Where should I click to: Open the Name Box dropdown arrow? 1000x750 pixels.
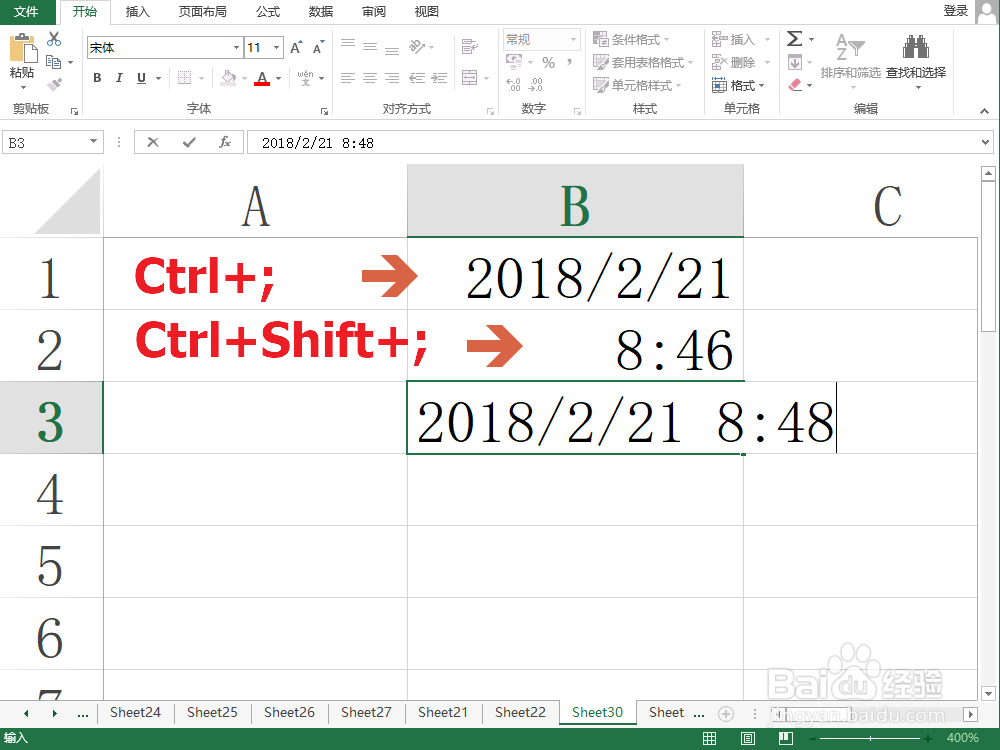[93, 142]
